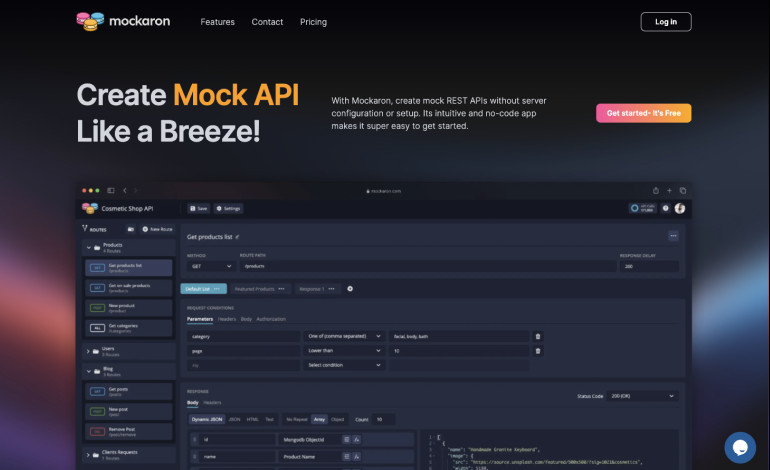Click the browser new tab plus icon
Screen dimensions: 770x470
coord(669,191)
